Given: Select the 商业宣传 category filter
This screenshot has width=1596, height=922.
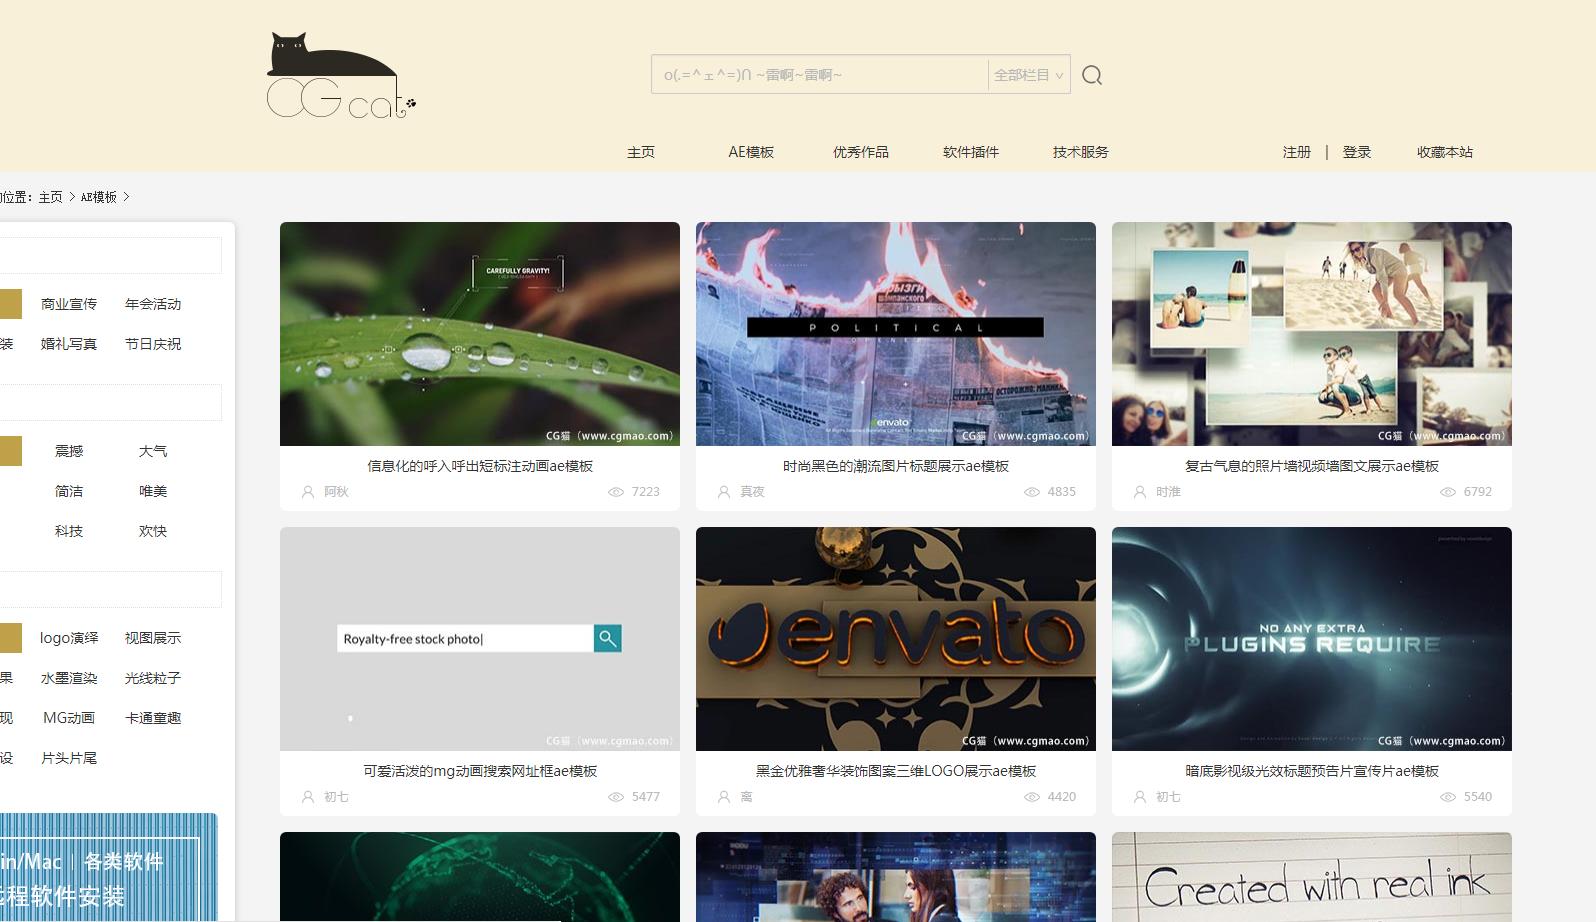Looking at the screenshot, I should click(x=69, y=304).
